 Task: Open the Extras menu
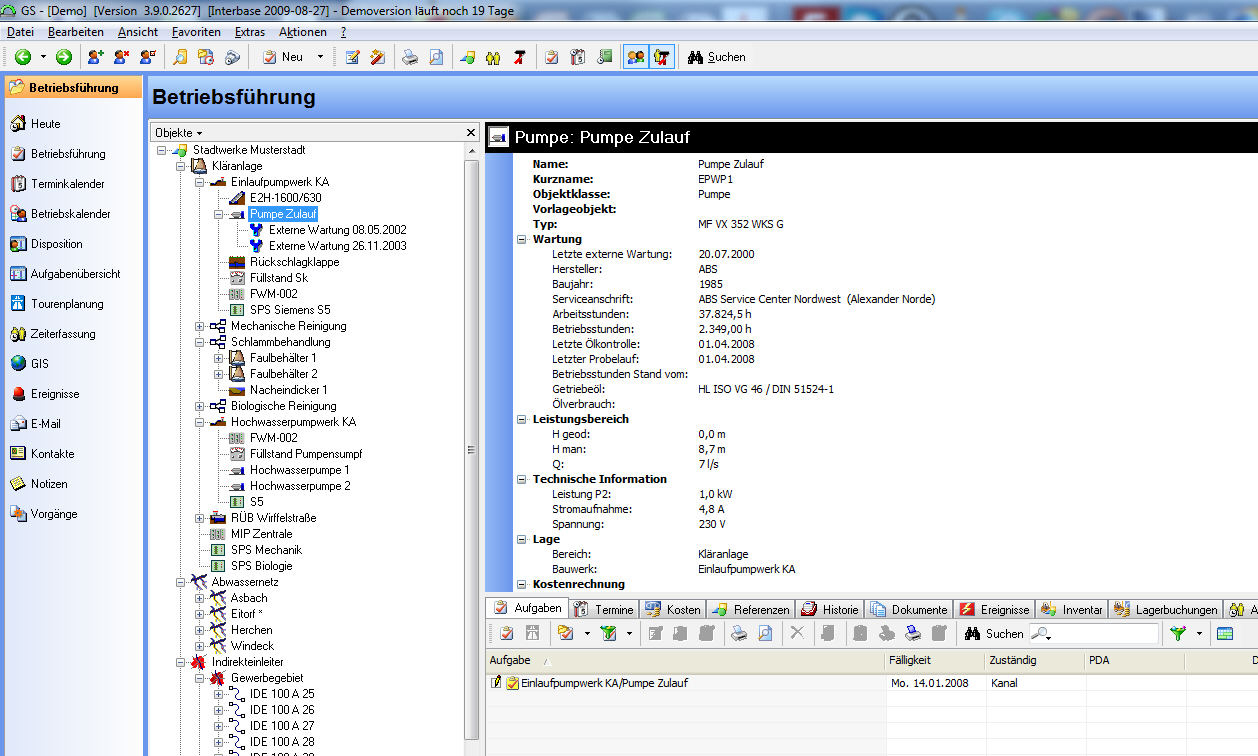[249, 32]
